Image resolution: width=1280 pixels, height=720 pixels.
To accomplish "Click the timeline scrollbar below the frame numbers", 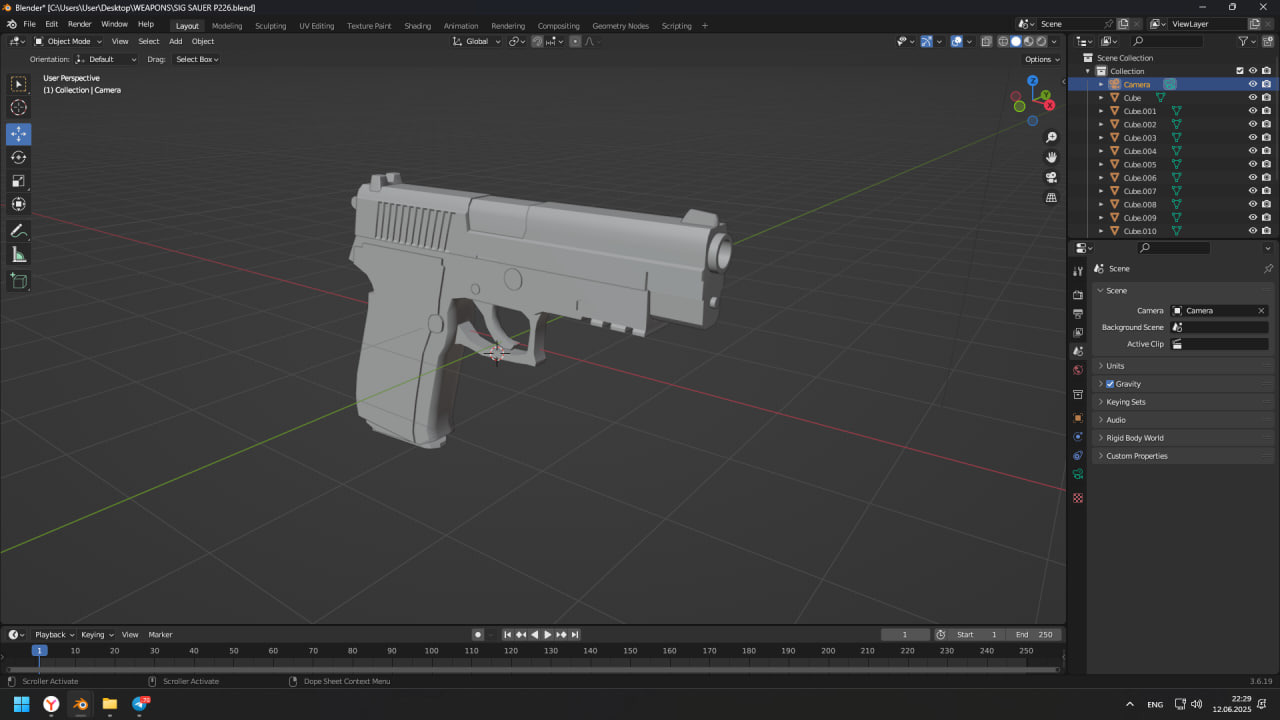I will pyautogui.click(x=532, y=669).
